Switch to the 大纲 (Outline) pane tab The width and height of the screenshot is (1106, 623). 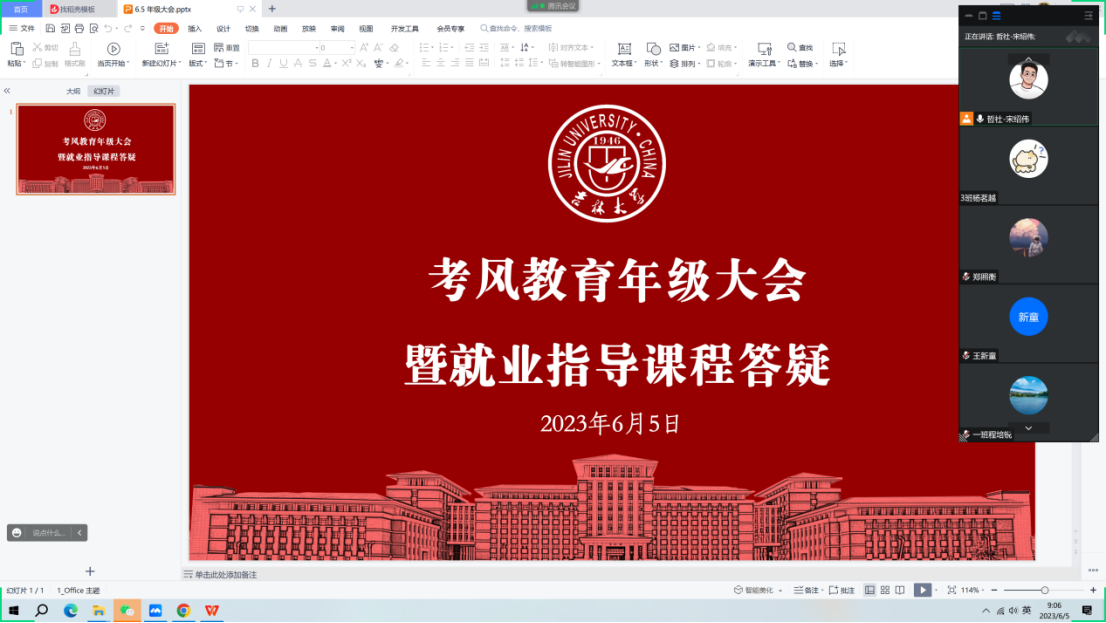click(x=73, y=91)
